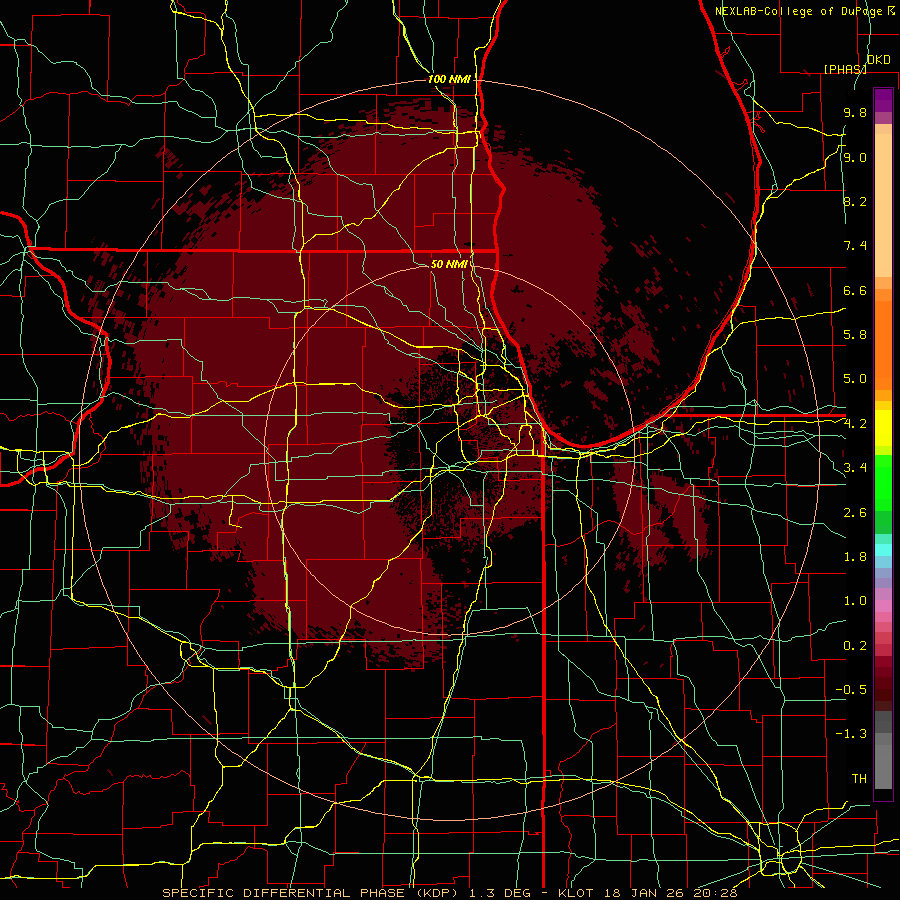The height and width of the screenshot is (900, 900).
Task: Click the 4.2 value on the scale
Action: (855, 424)
